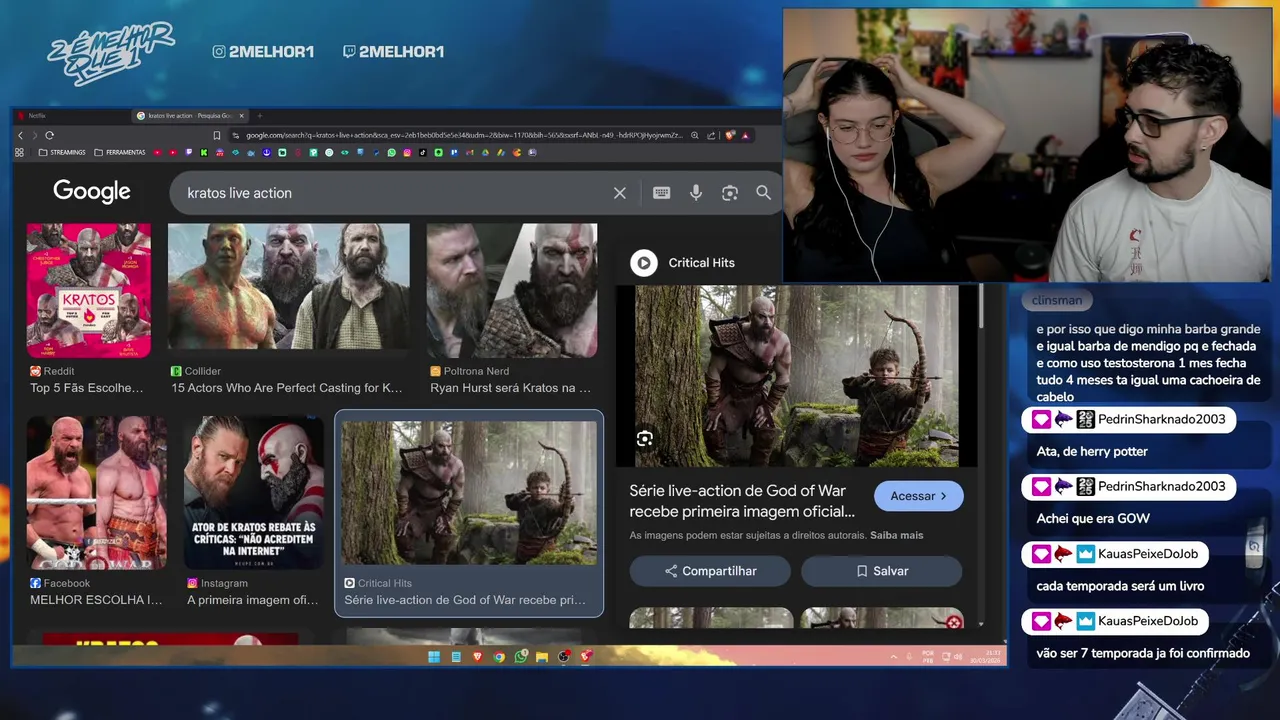
Task: Click Lens icon on preview image
Action: [645, 438]
